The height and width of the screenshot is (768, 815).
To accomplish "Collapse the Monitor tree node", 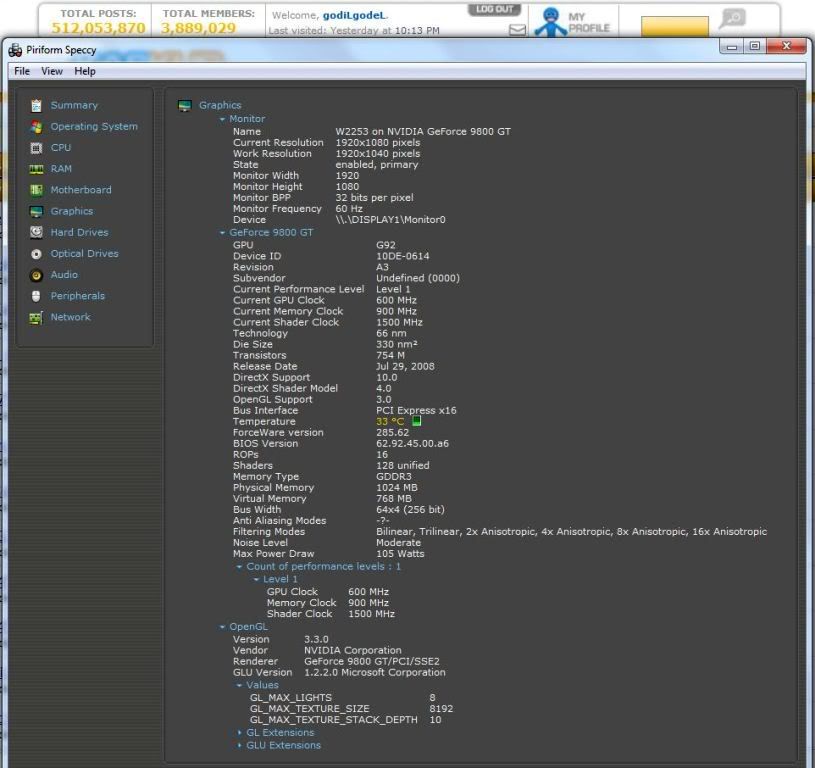I will tap(222, 120).
